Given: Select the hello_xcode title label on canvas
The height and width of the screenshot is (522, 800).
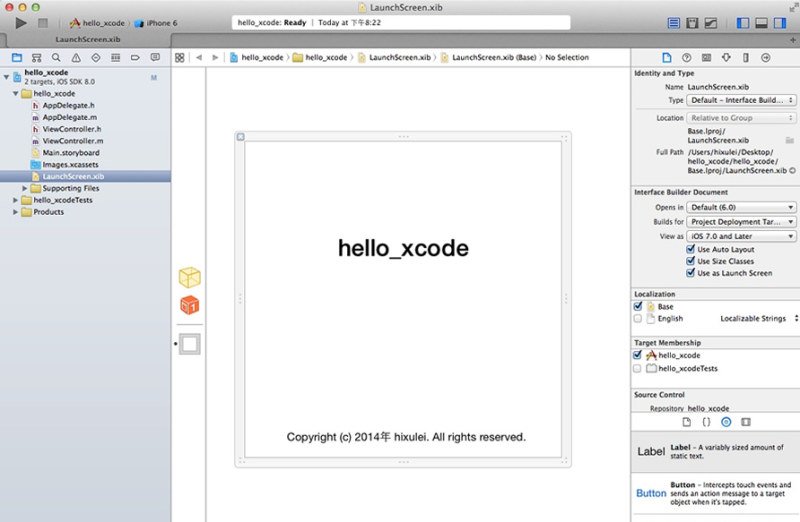Looking at the screenshot, I should tap(403, 248).
